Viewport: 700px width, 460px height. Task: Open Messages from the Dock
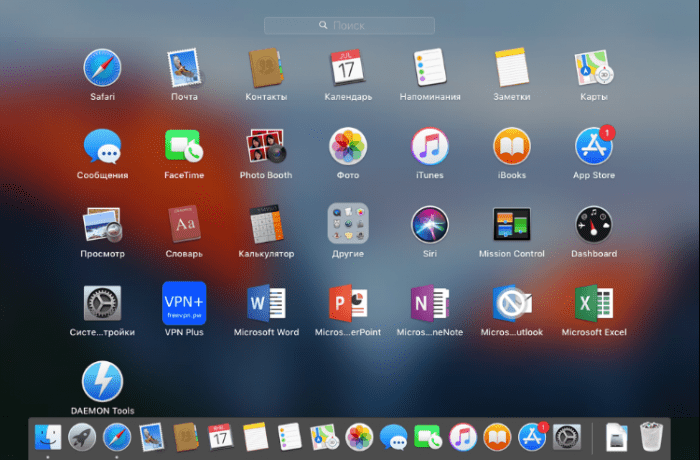(393, 437)
